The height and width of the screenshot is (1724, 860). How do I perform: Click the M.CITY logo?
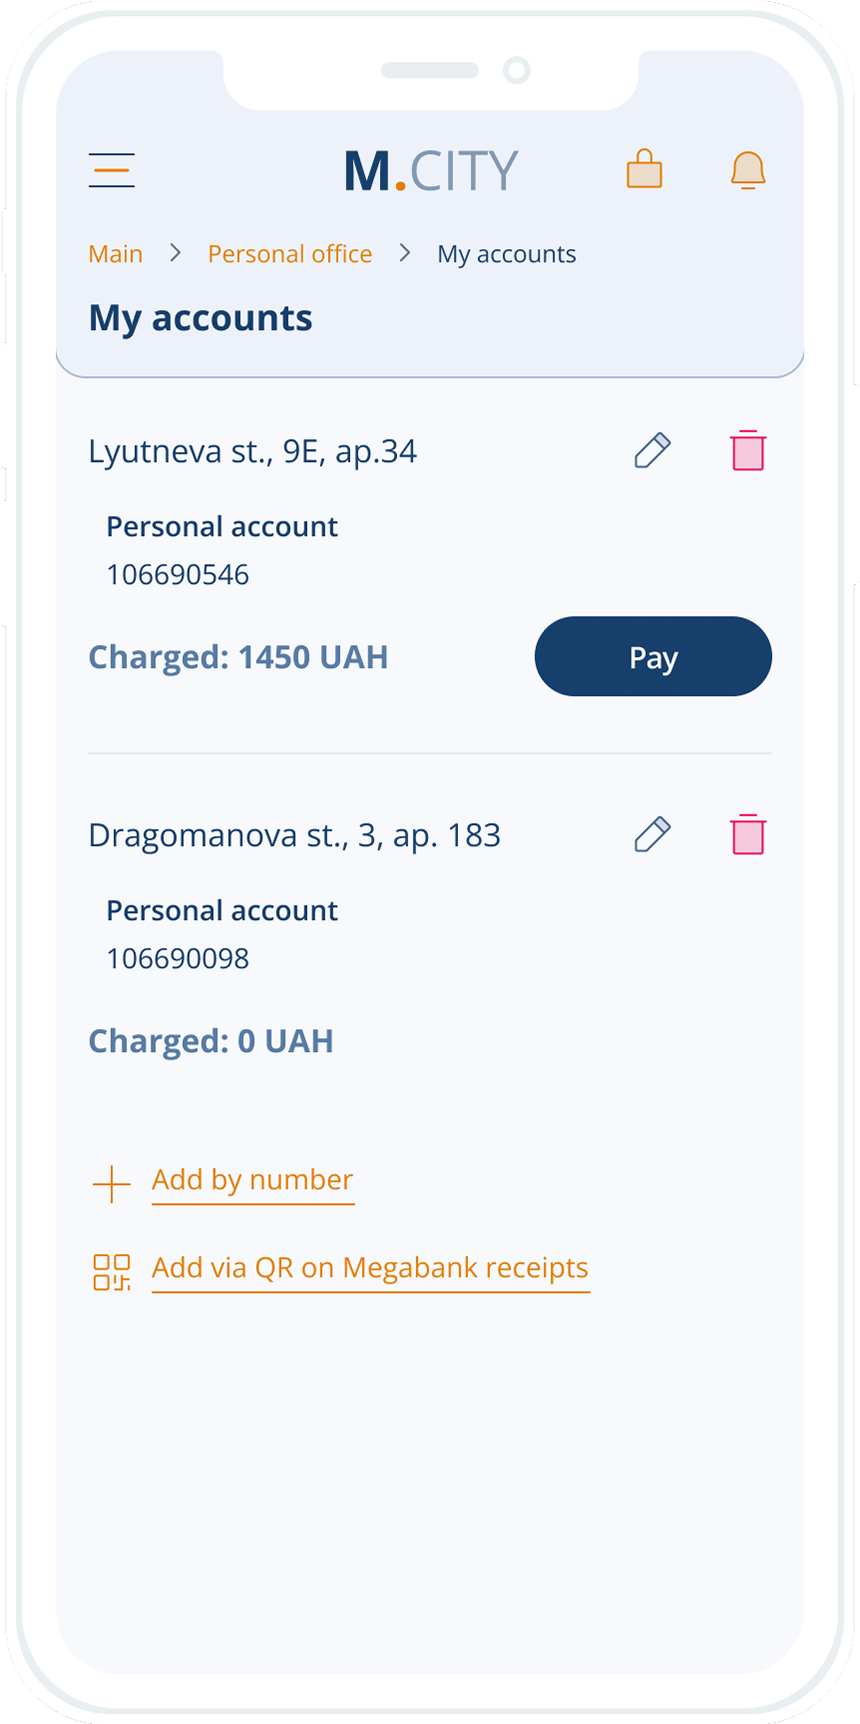(x=431, y=171)
